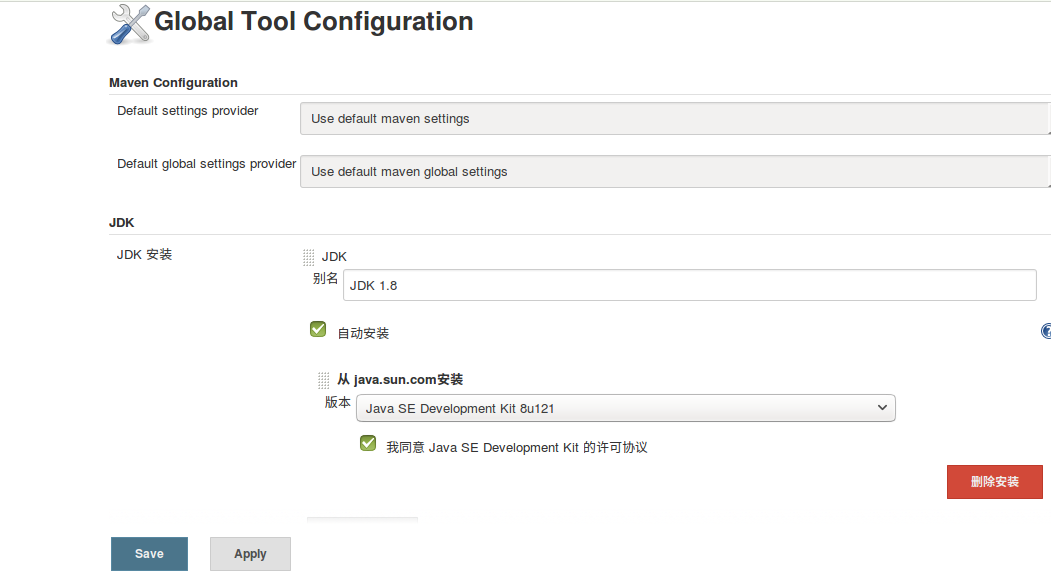Image resolution: width=1051 pixels, height=577 pixels.
Task: Click the 从 java.sun.com安装 installer title
Action: (400, 379)
